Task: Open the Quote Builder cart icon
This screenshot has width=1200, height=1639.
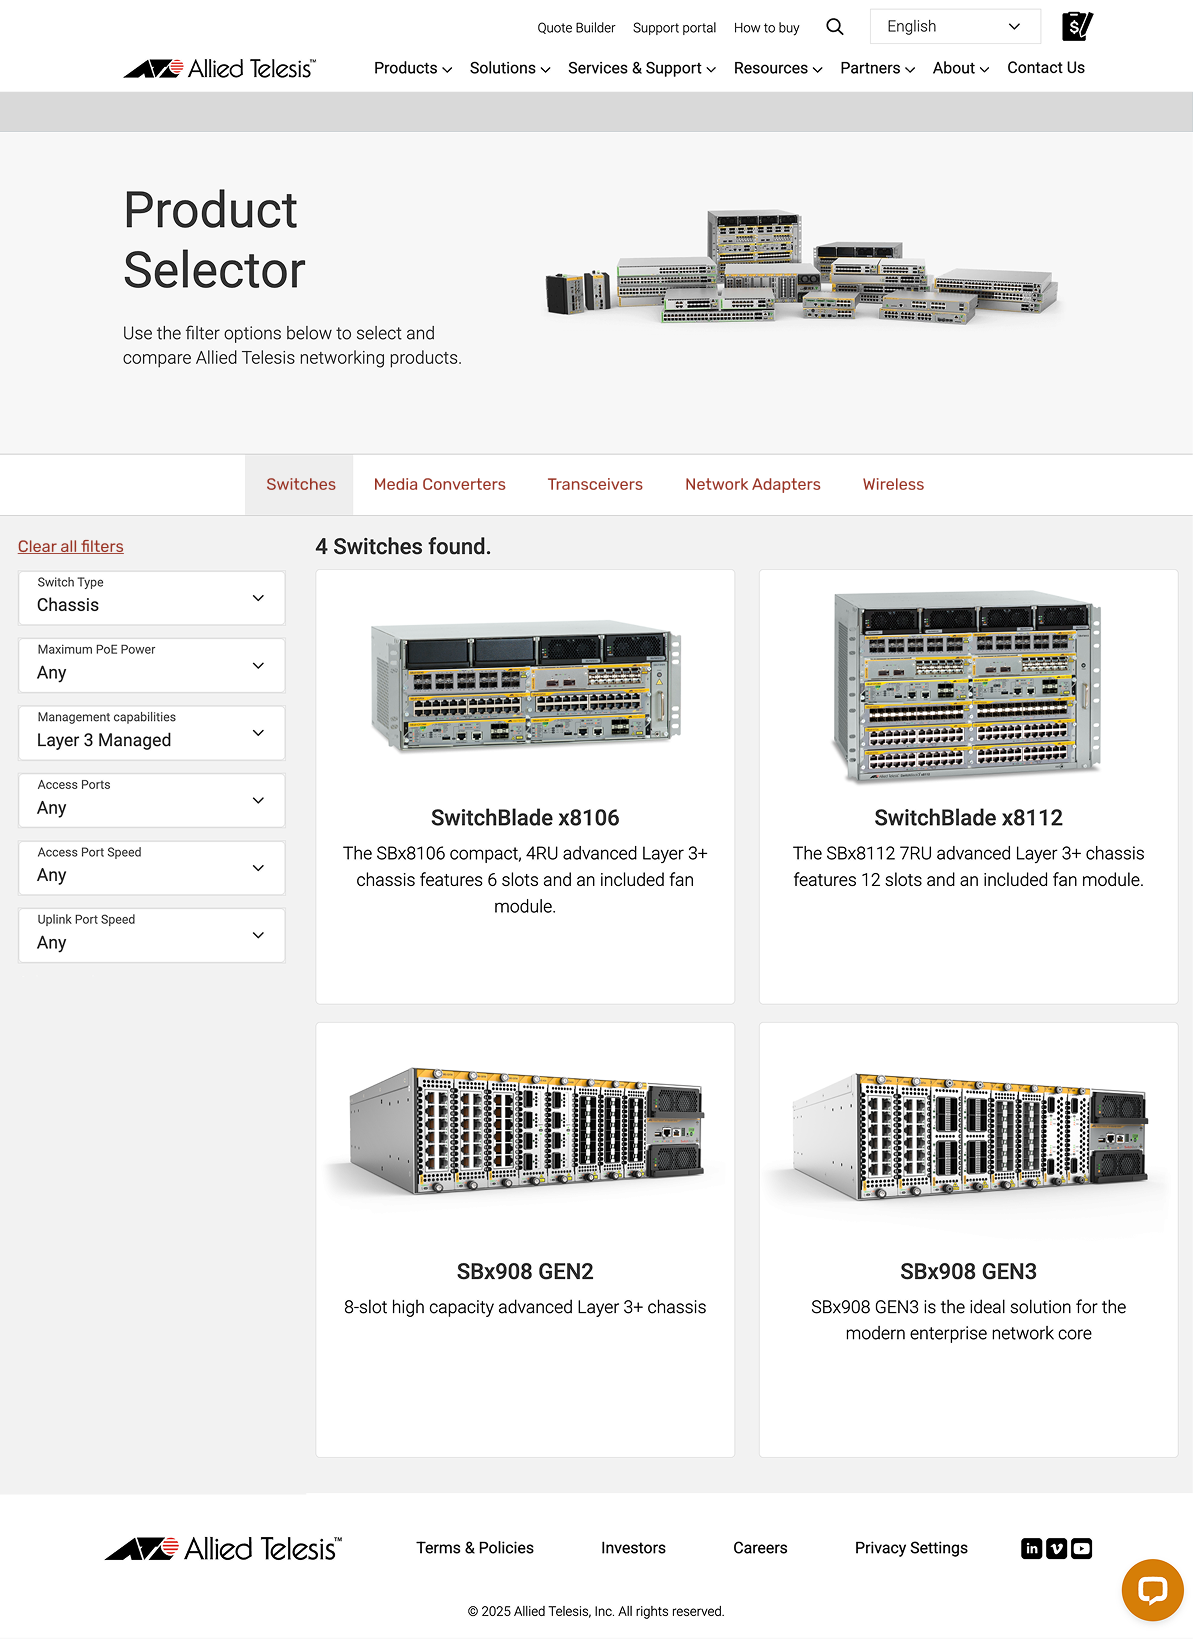Action: click(1076, 26)
